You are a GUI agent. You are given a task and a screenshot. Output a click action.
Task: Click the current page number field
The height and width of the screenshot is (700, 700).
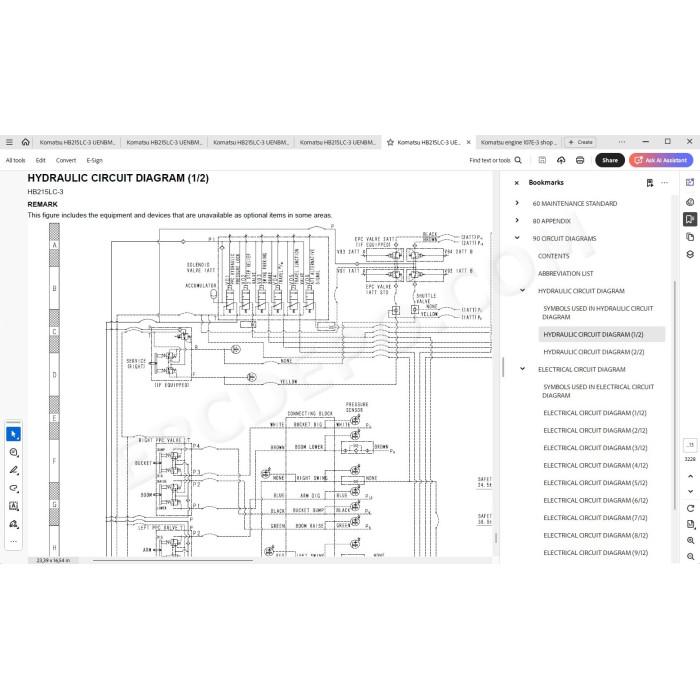click(690, 445)
